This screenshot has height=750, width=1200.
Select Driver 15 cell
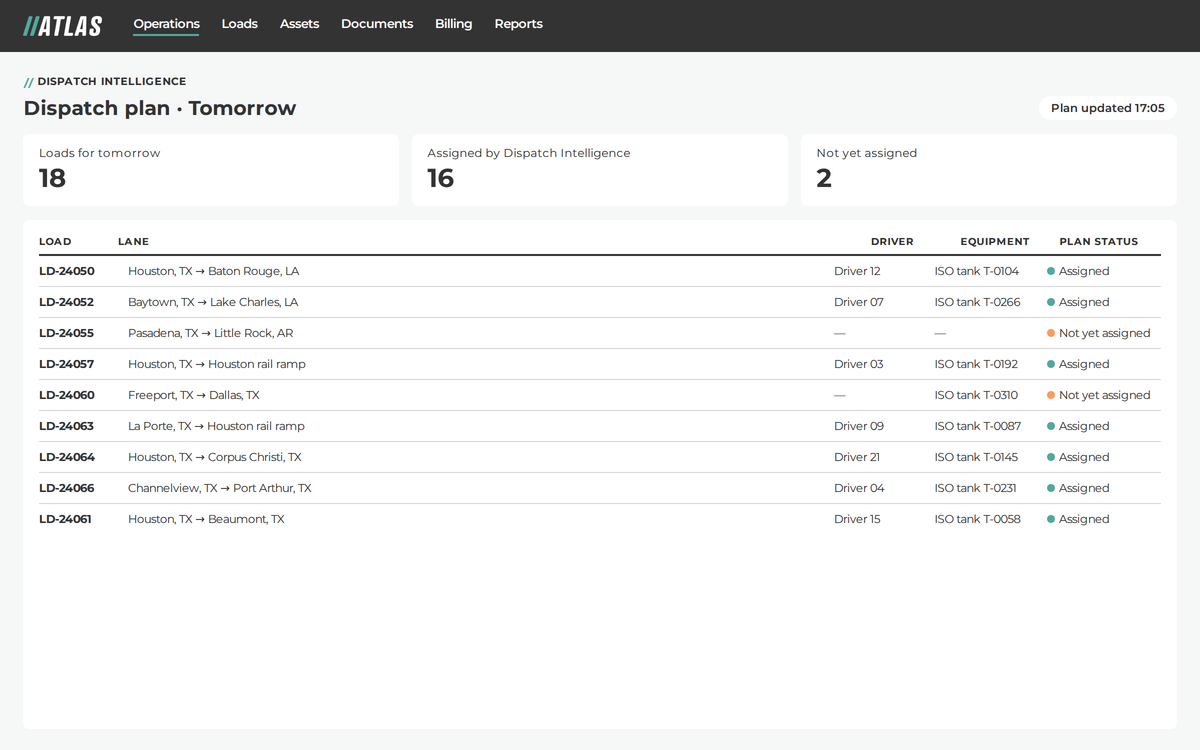click(857, 519)
